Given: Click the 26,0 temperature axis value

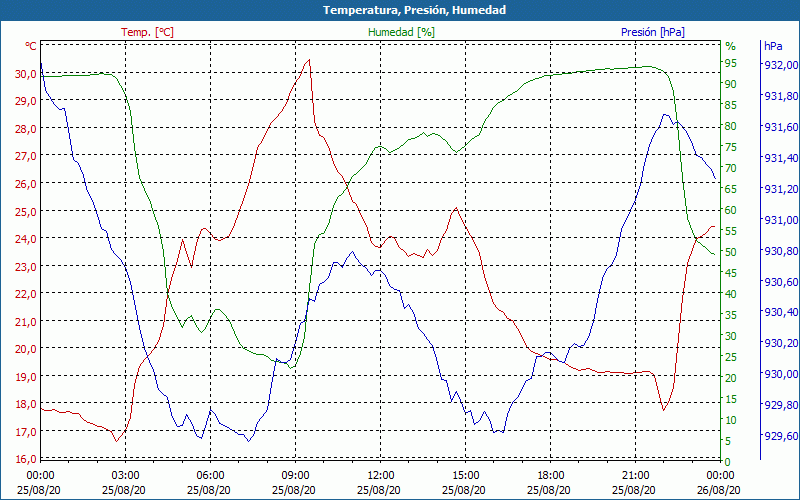Looking at the screenshot, I should (x=26, y=184).
